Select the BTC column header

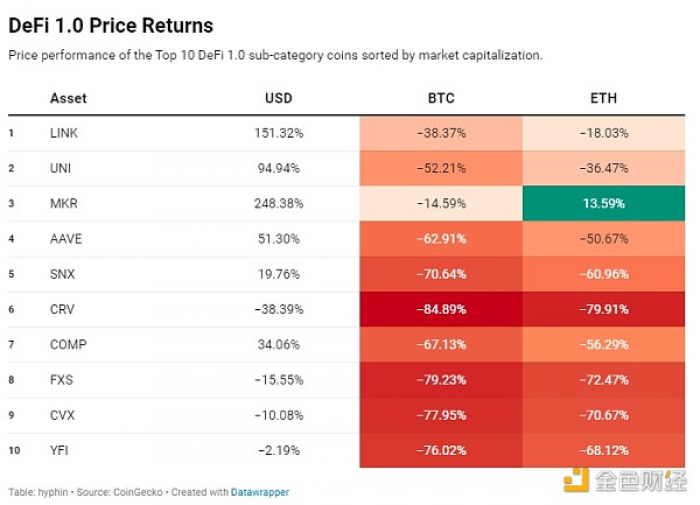[441, 98]
